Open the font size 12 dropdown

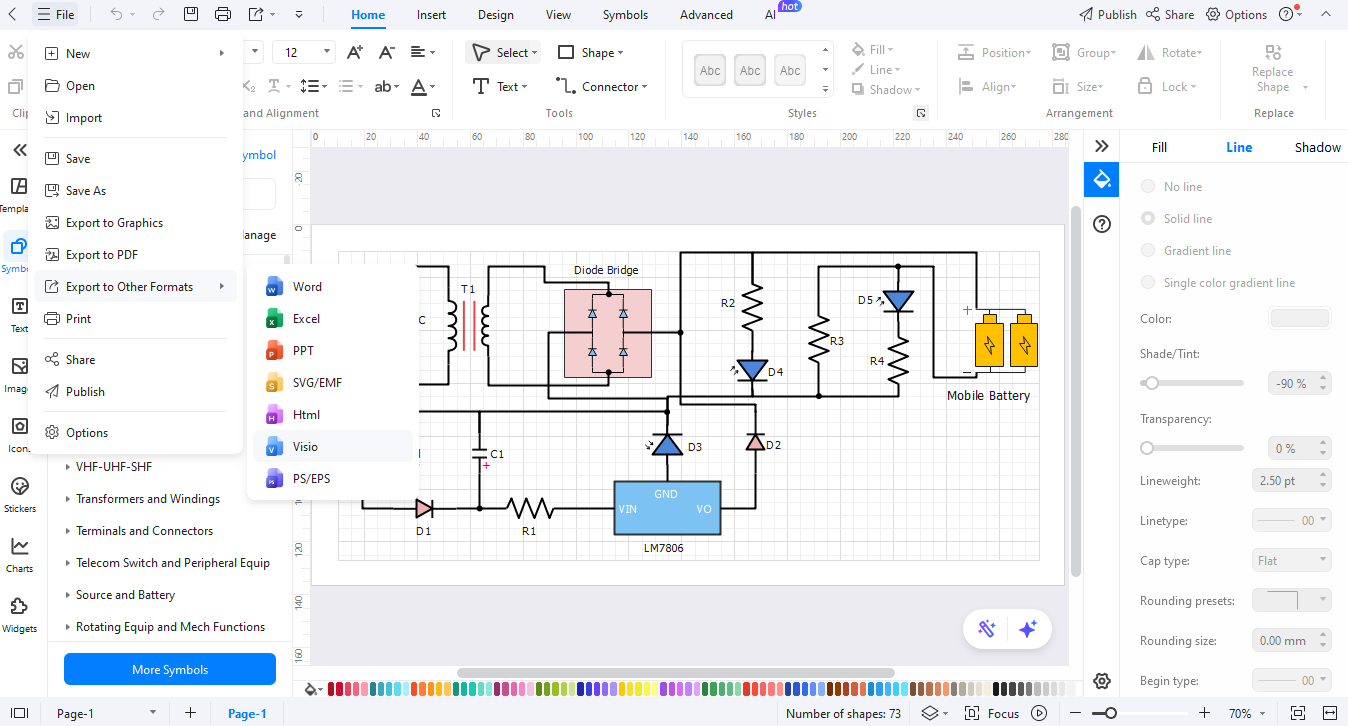coord(327,52)
